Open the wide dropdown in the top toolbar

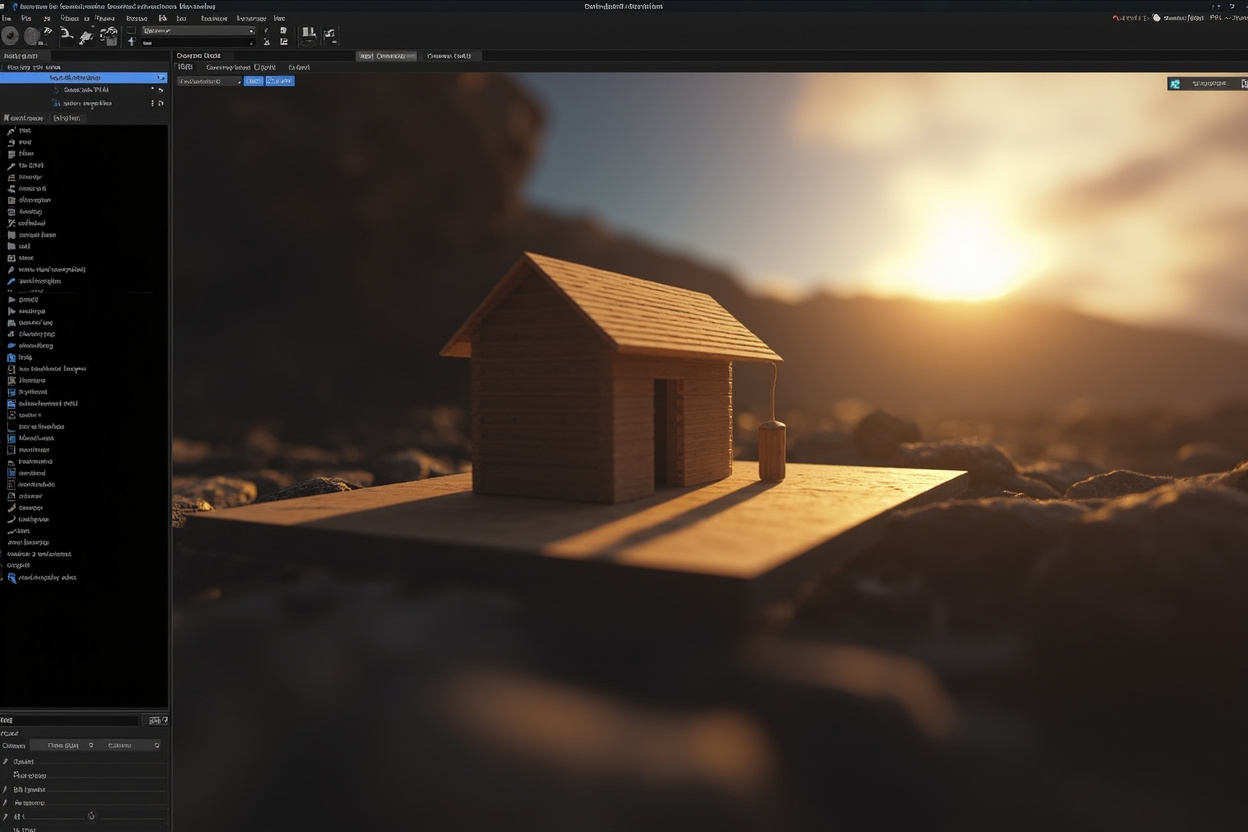click(198, 31)
